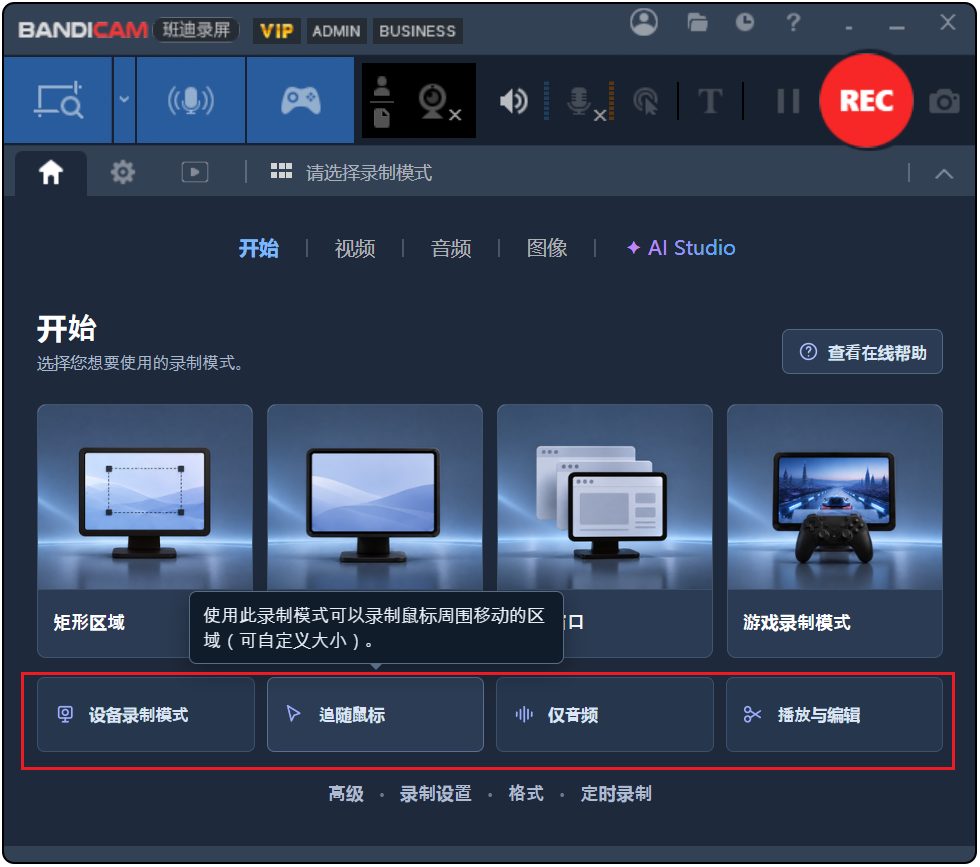Image resolution: width=980 pixels, height=867 pixels.
Task: Click the ADMIN badge
Action: click(336, 31)
